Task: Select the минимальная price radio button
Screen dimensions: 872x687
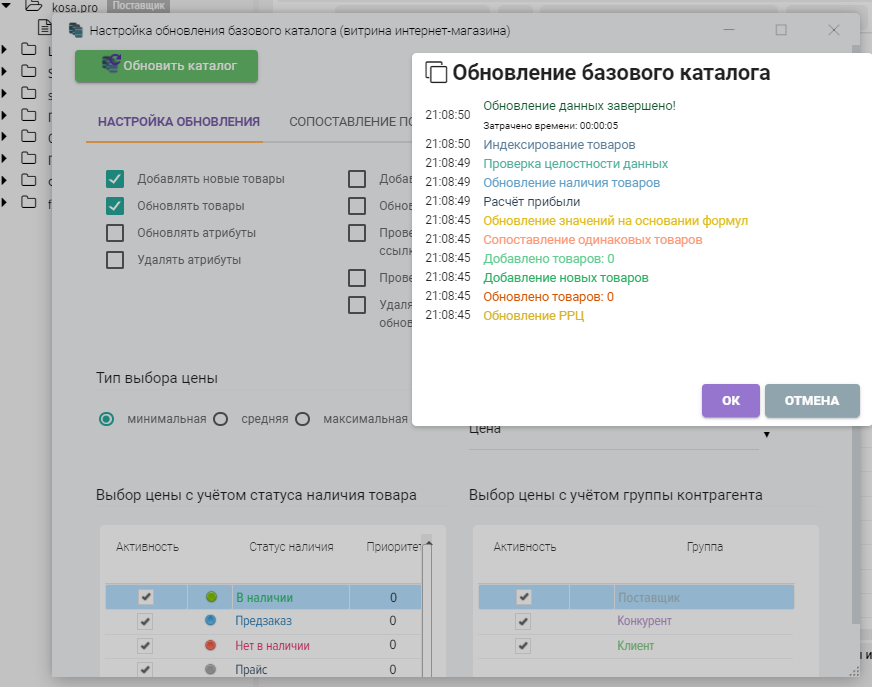Action: pos(106,419)
